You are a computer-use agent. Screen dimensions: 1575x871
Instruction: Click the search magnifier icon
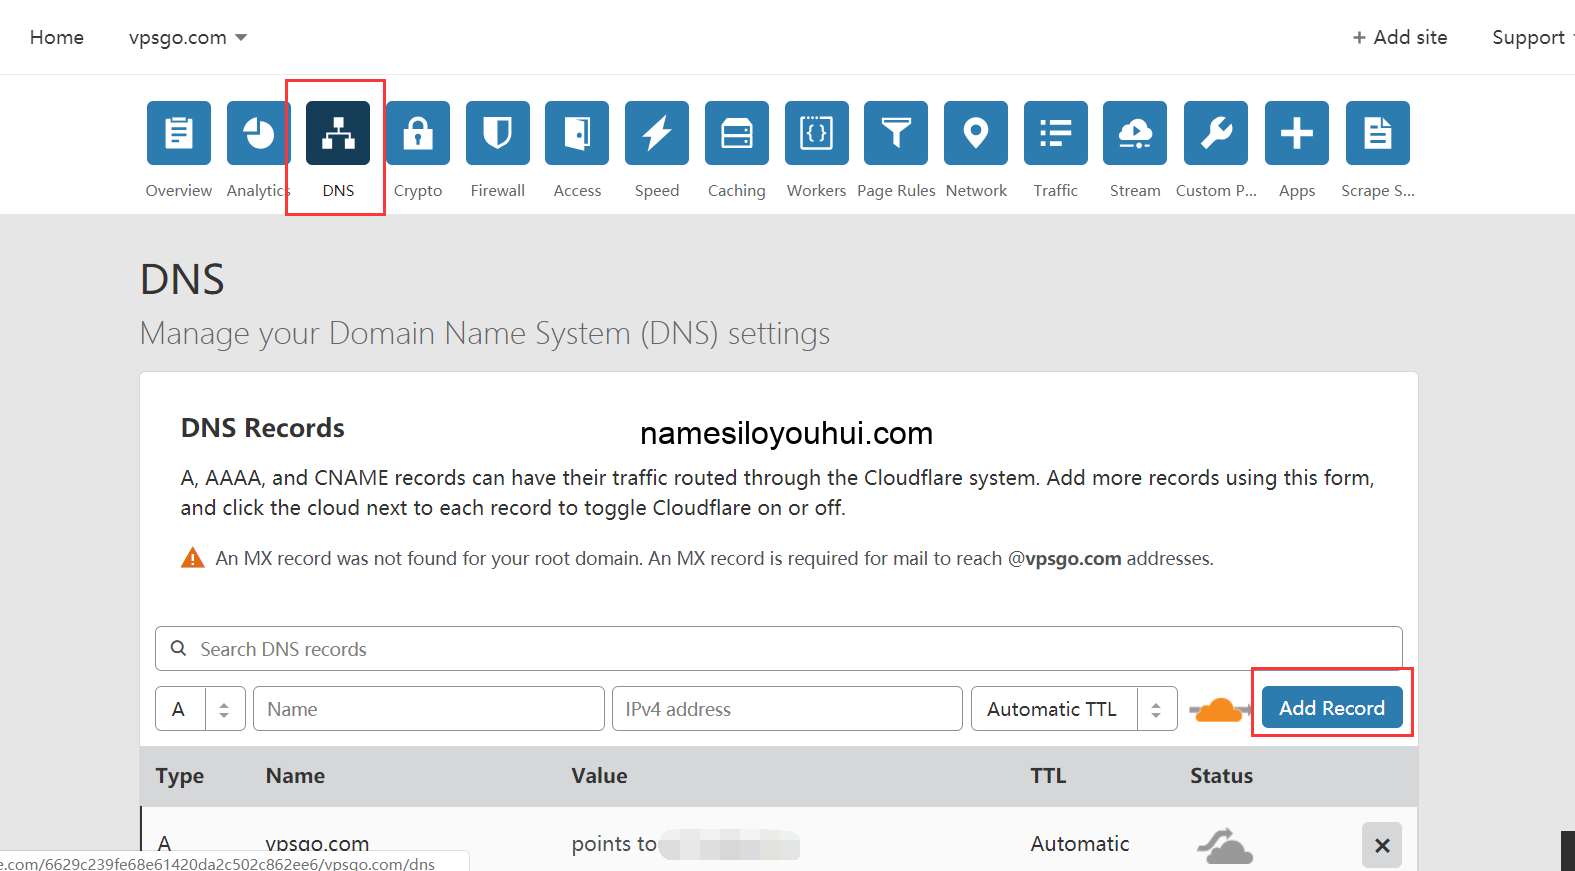click(x=179, y=648)
